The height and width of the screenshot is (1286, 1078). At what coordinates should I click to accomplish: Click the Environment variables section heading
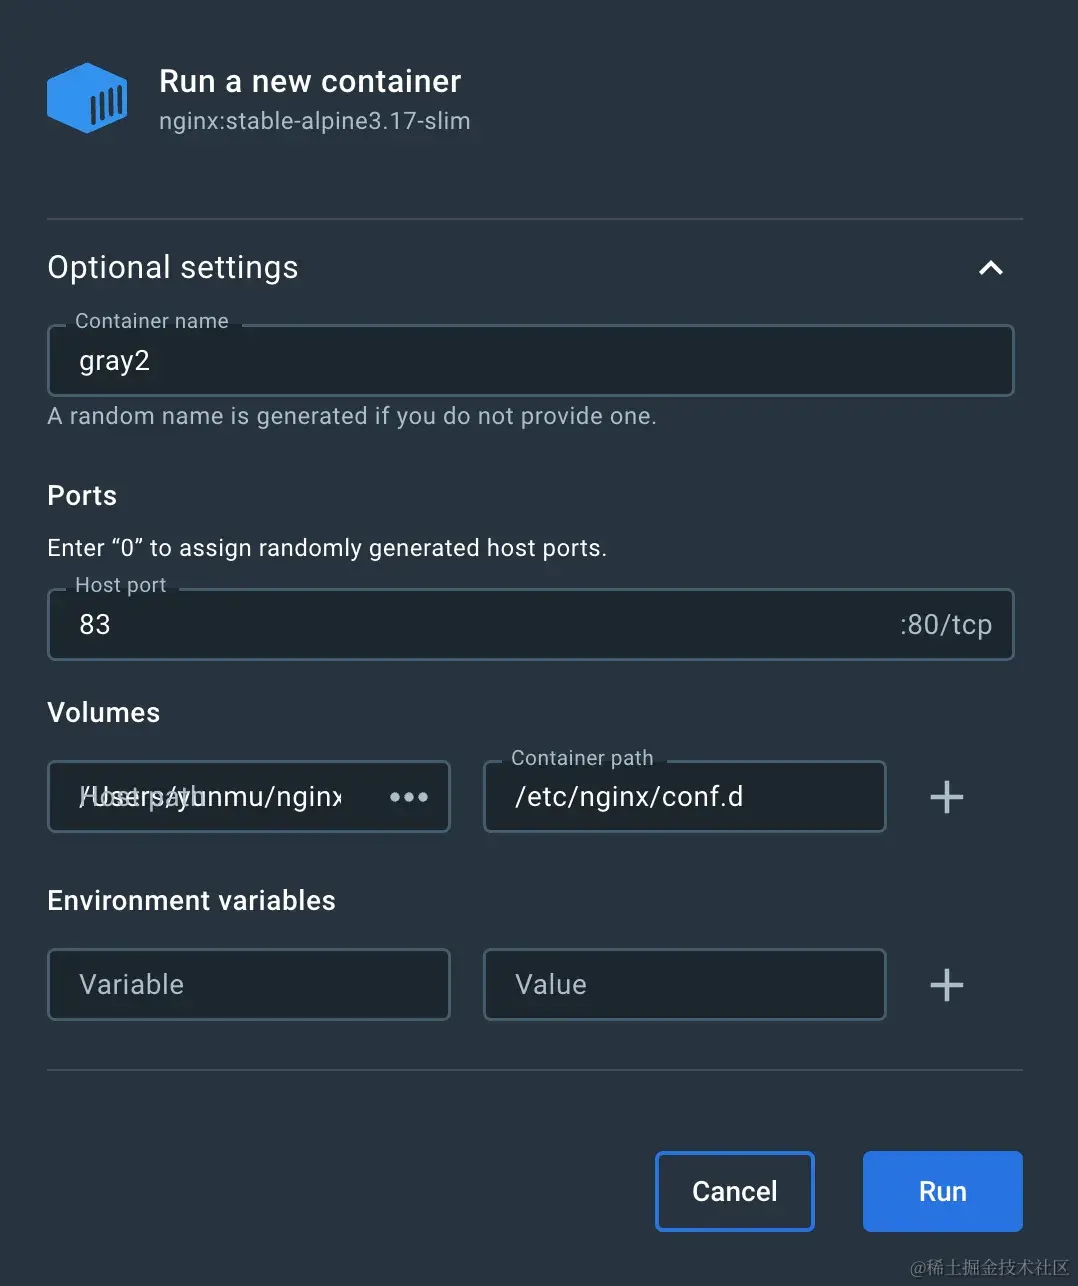(191, 901)
